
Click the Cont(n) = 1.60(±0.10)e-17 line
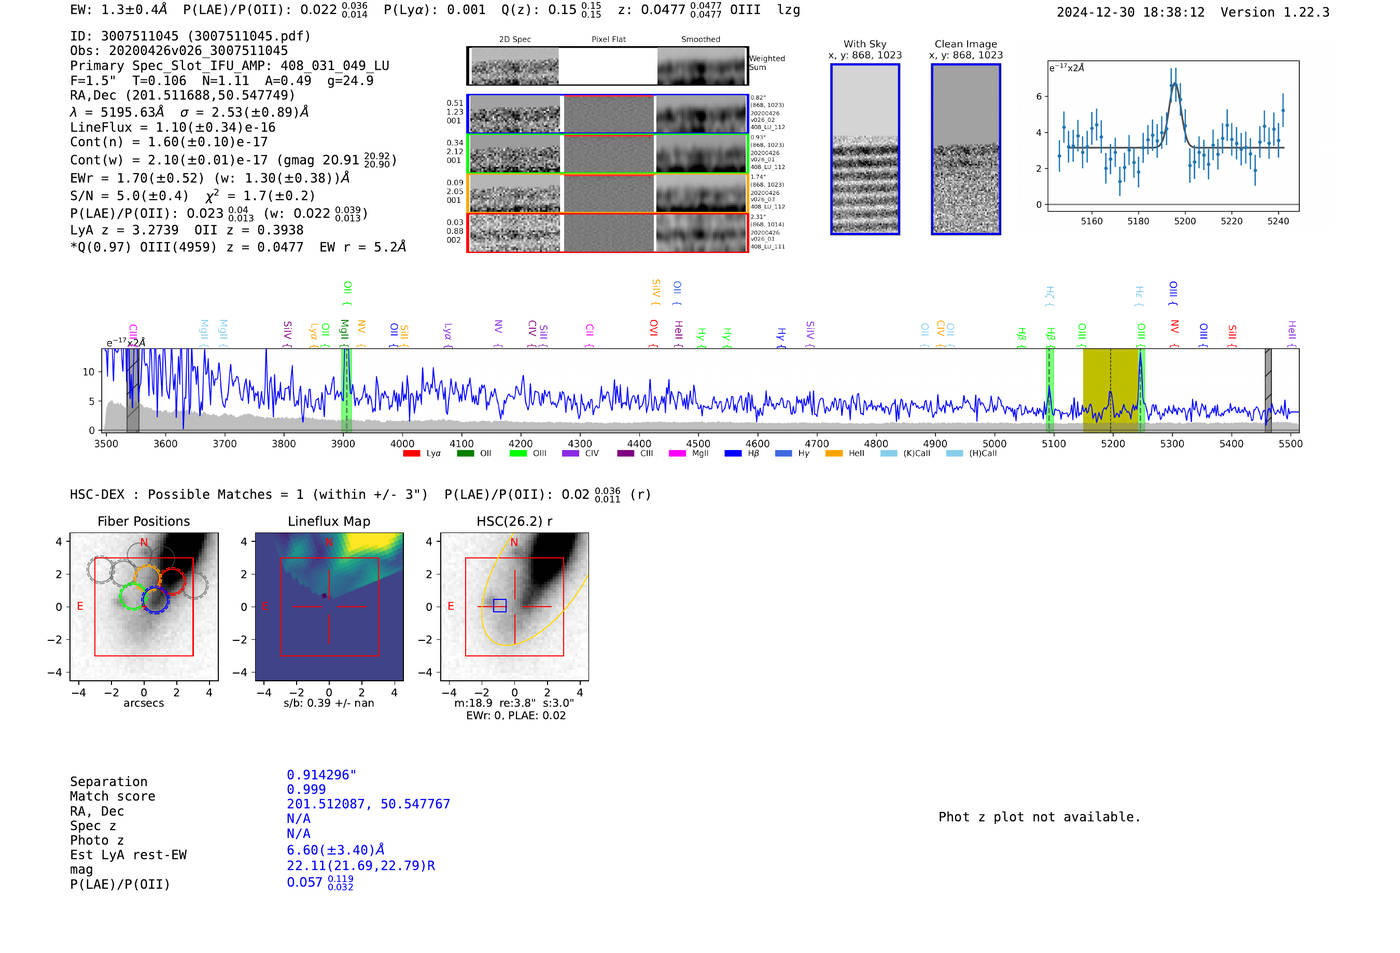[x=169, y=143]
